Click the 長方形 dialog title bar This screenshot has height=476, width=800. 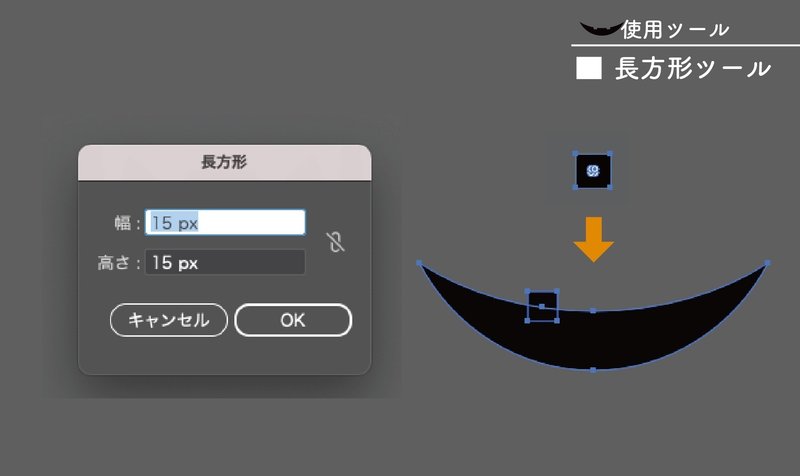[x=224, y=162]
